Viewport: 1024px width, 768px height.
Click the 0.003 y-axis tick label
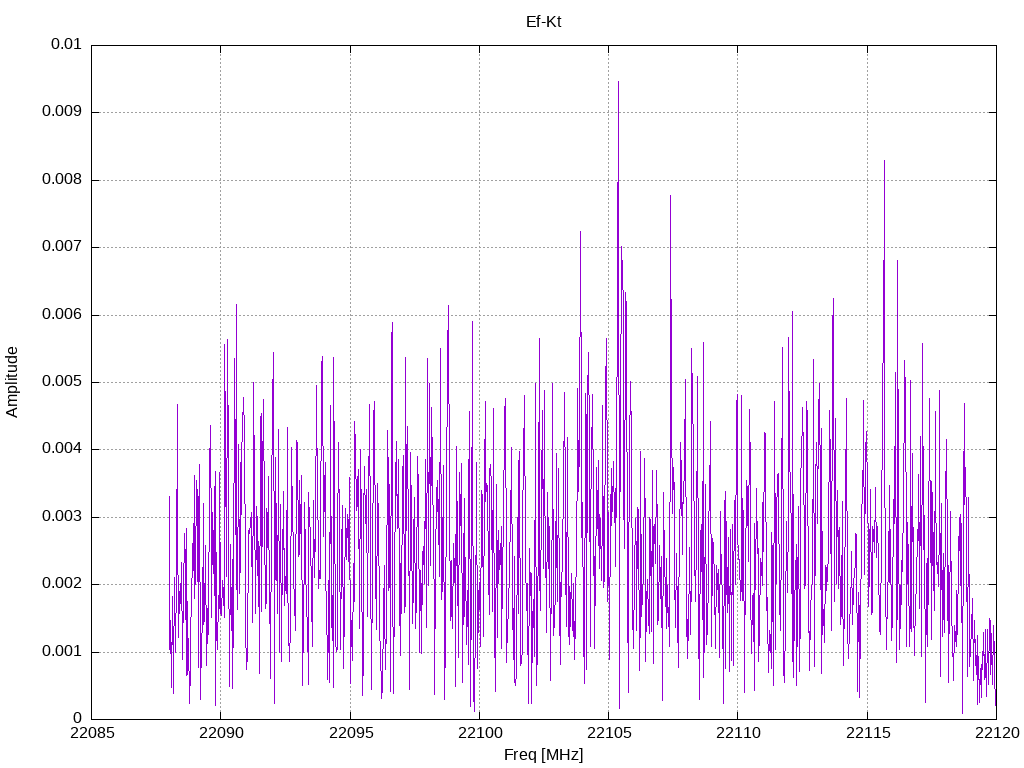point(62,517)
